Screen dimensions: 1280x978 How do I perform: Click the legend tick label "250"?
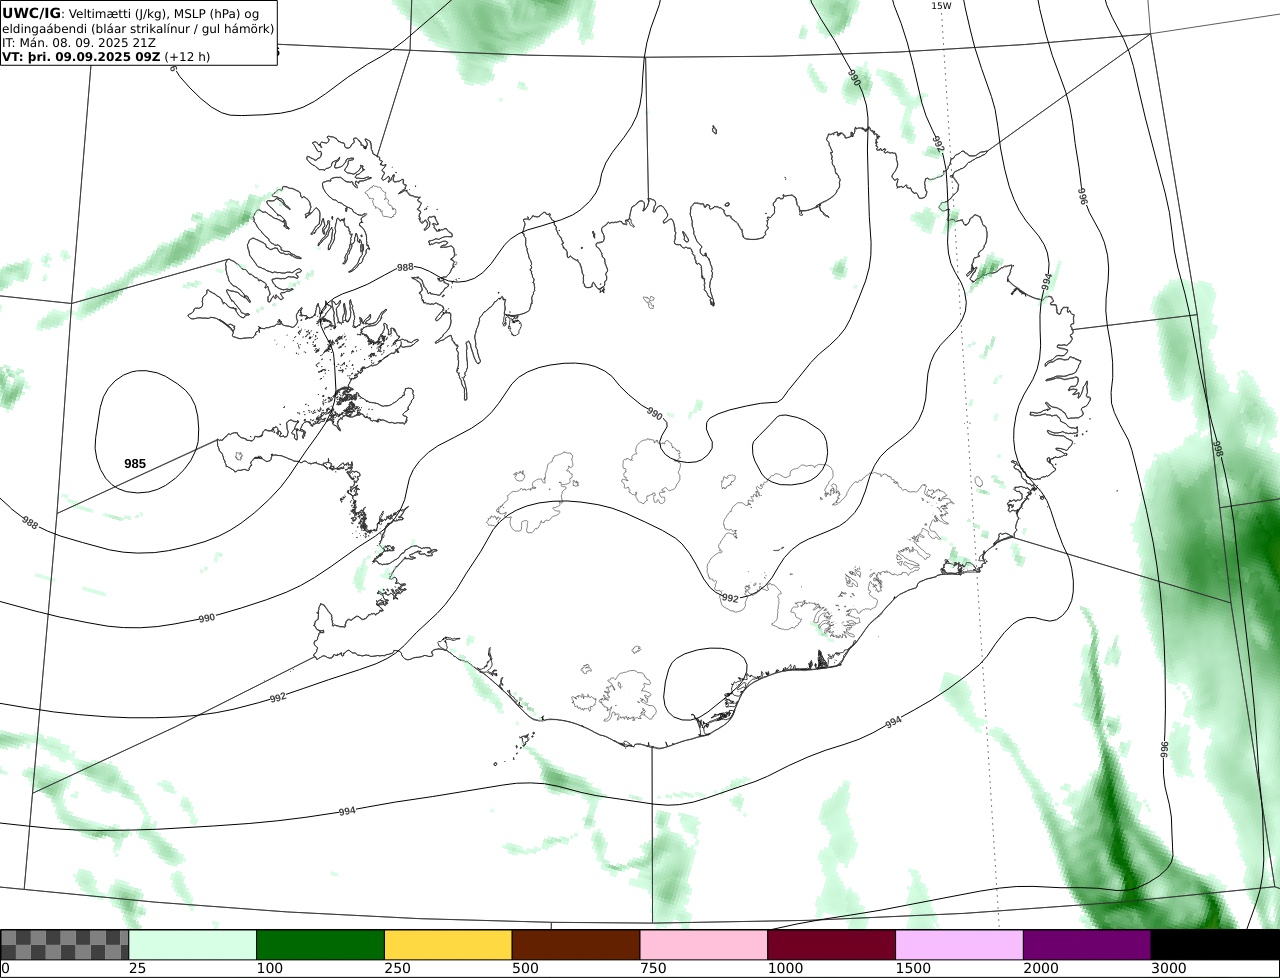coord(397,969)
